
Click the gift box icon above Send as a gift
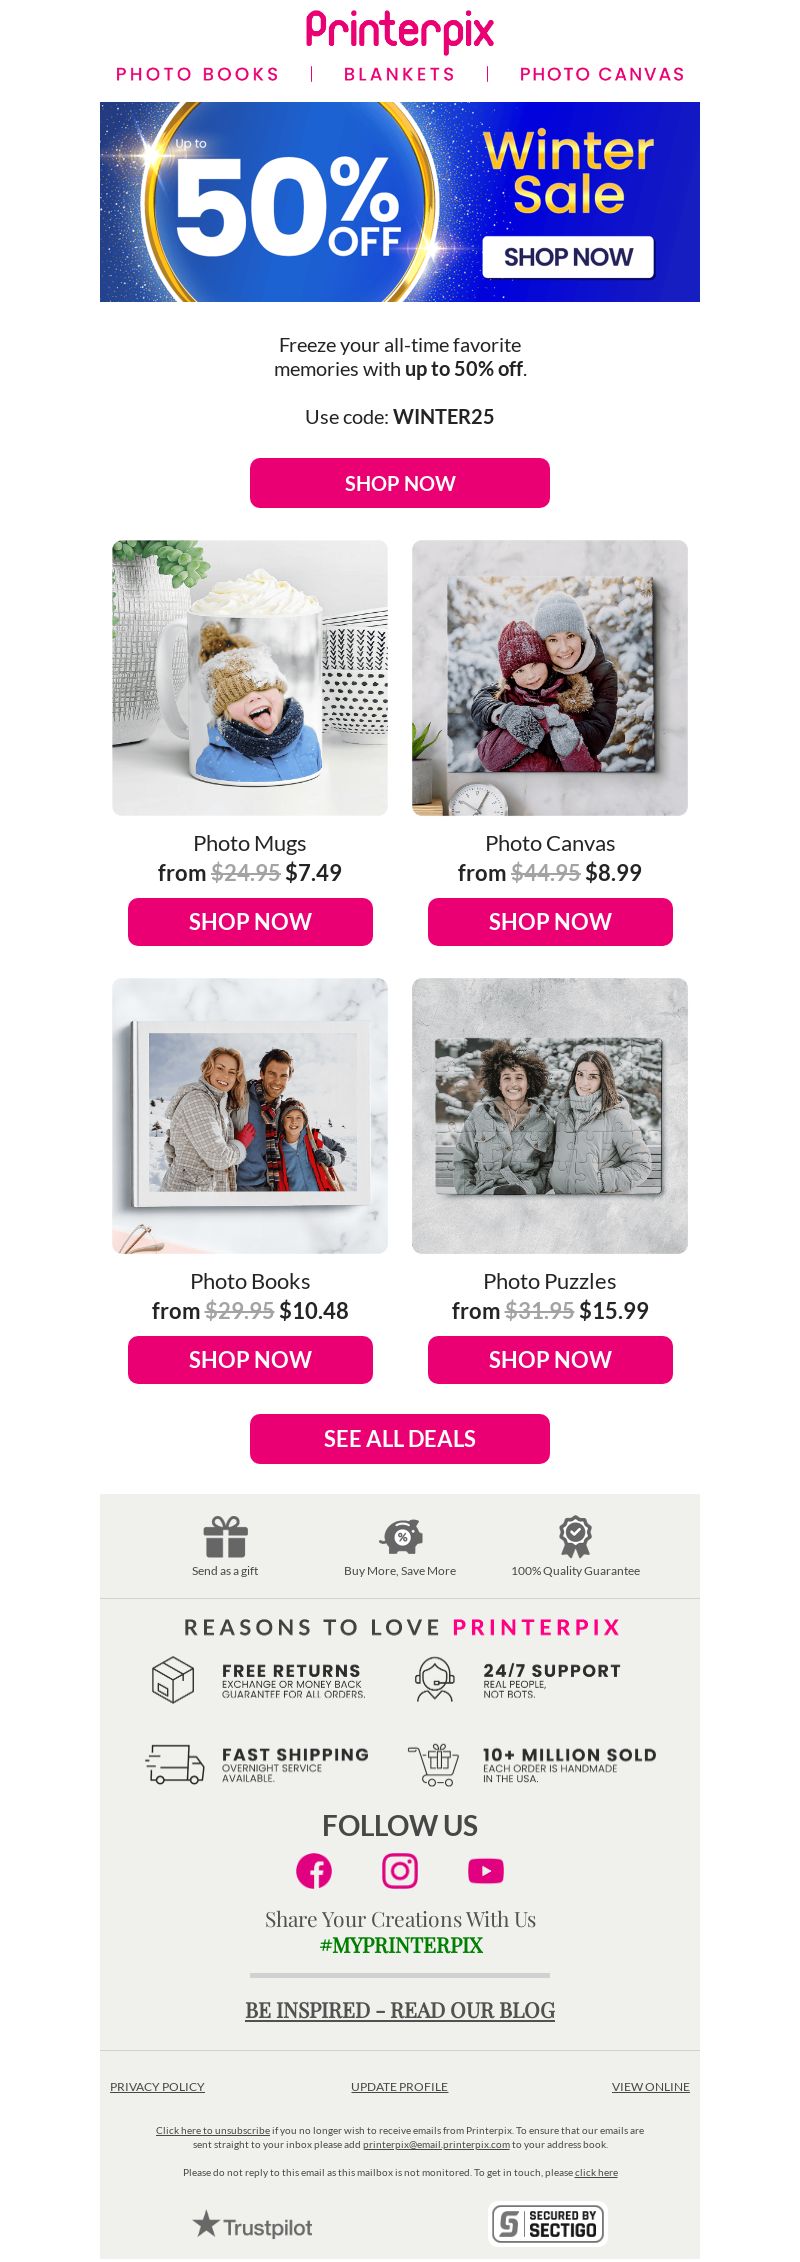[225, 1537]
